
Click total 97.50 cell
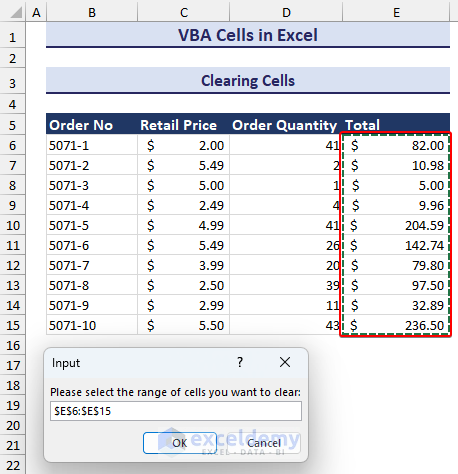click(396, 285)
